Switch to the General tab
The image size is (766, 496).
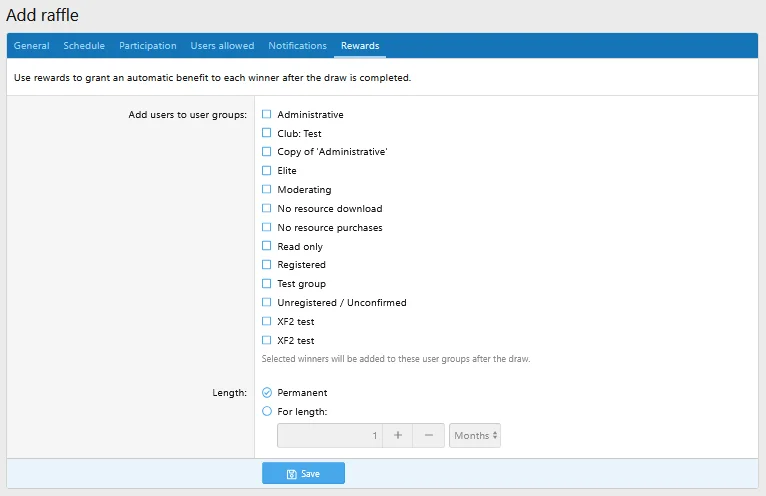pyautogui.click(x=31, y=45)
